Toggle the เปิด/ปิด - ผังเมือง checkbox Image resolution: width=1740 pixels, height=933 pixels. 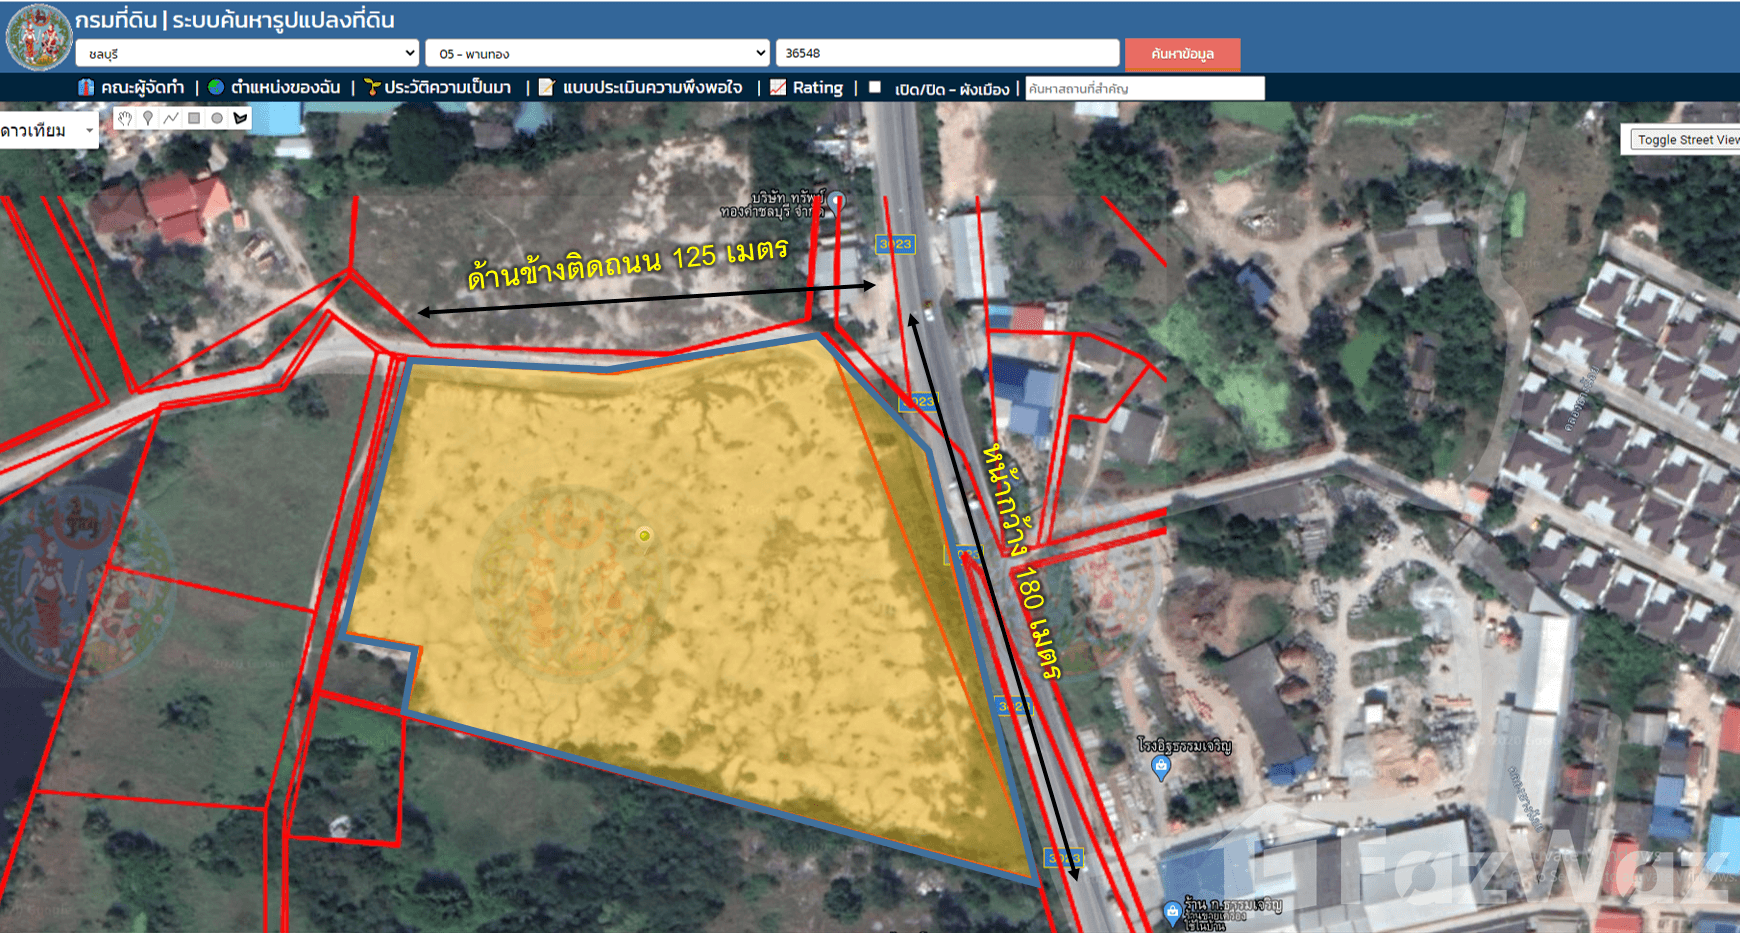coord(875,88)
